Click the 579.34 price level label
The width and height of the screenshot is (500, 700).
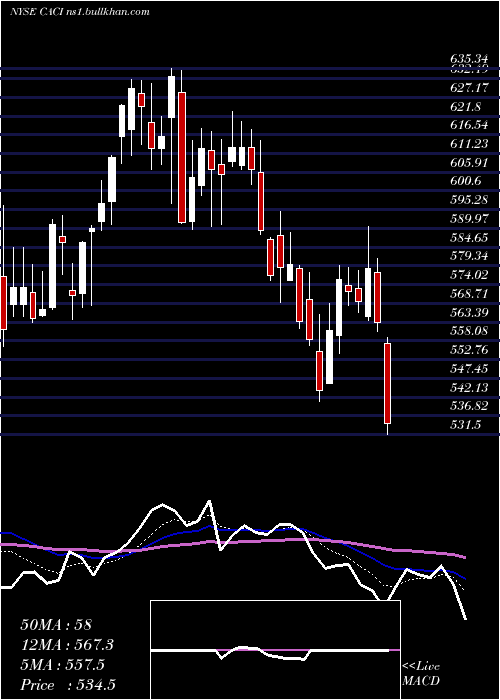click(x=469, y=256)
